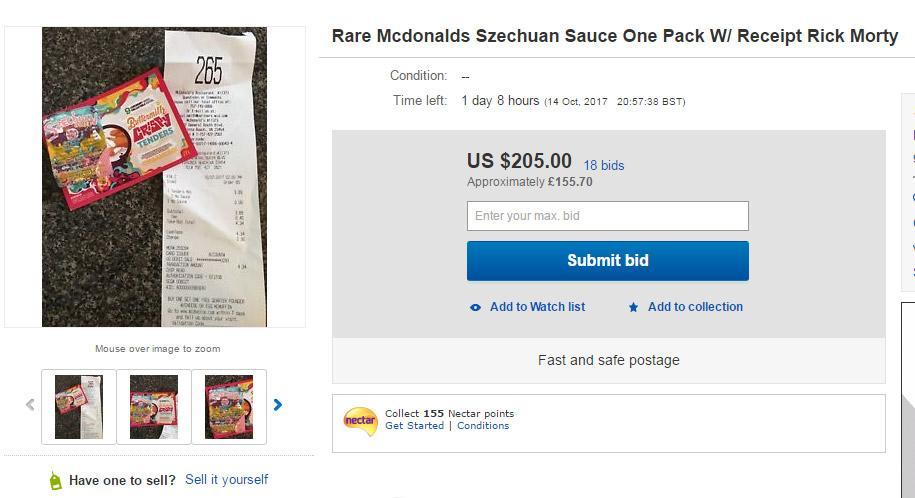Open the 18 bids history link
This screenshot has height=498, width=915.
pos(604,165)
